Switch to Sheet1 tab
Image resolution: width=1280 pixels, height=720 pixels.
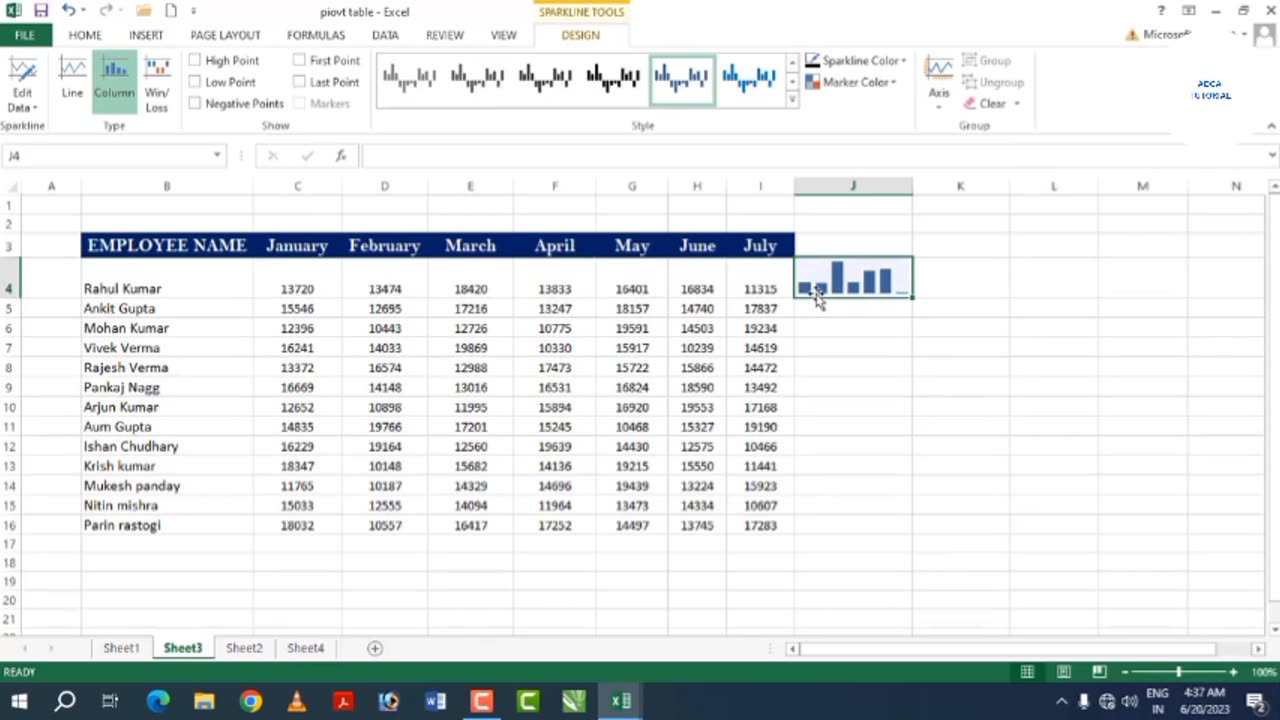[x=121, y=648]
